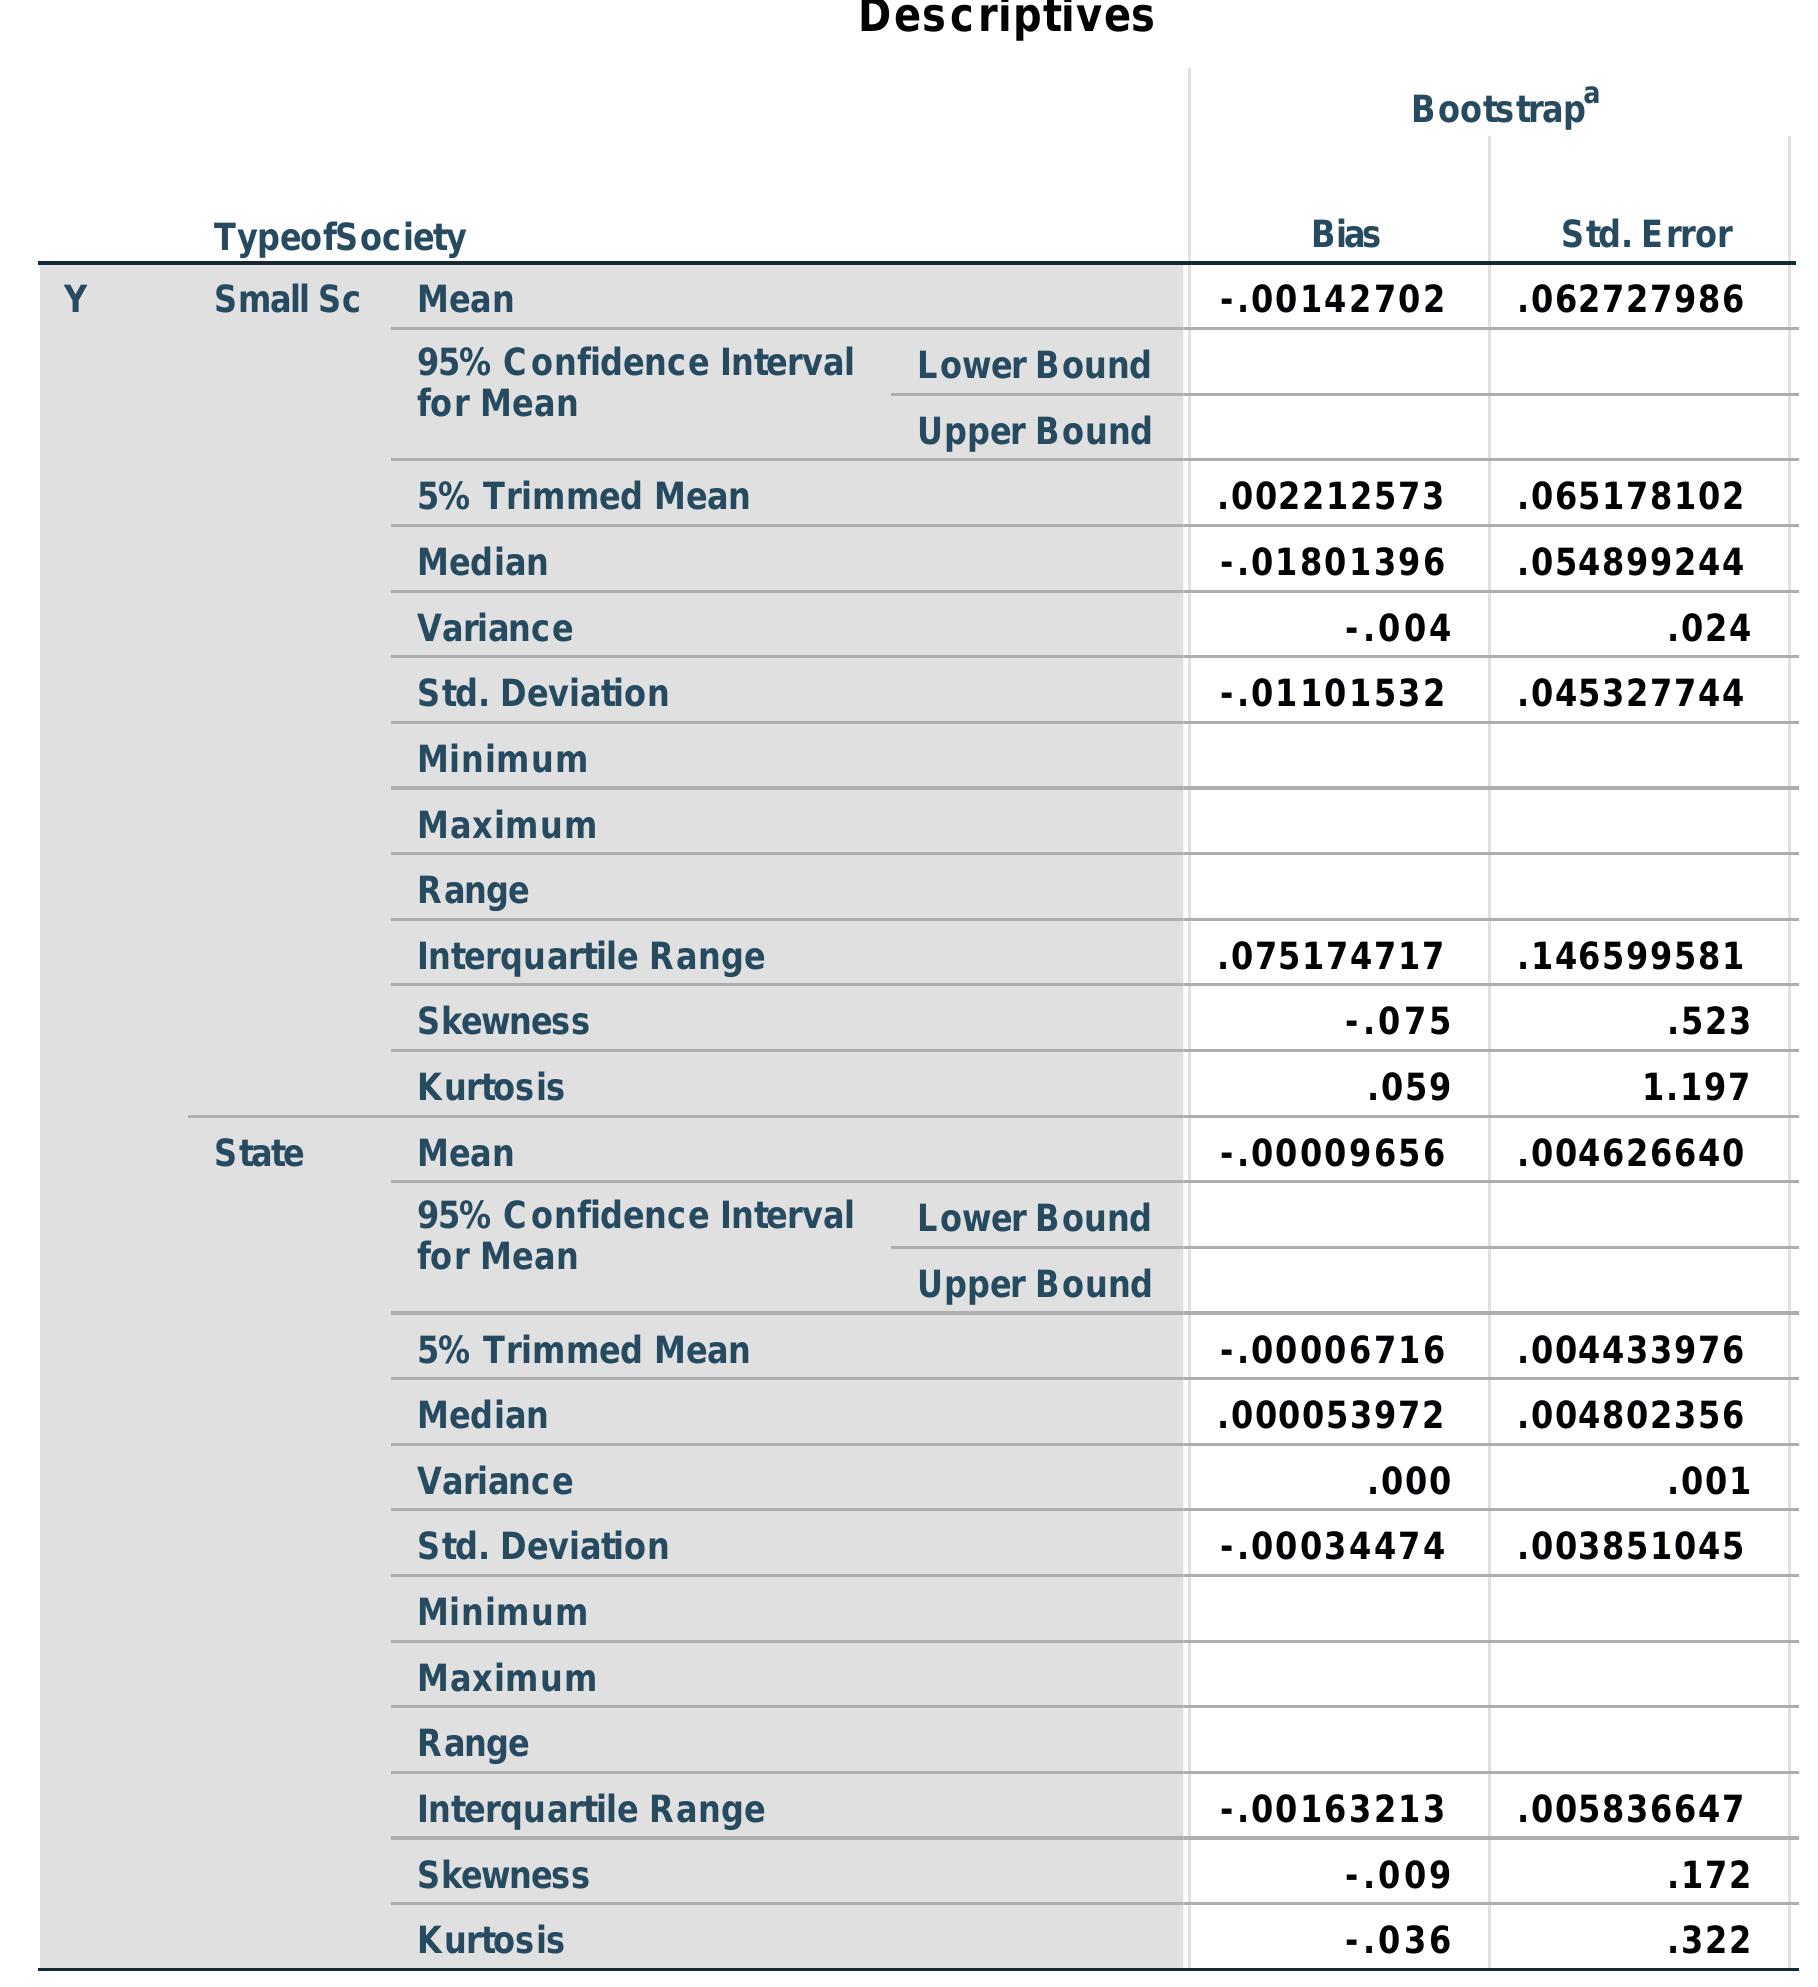This screenshot has height=1987, width=1818.
Task: Select the Y variable row label
Action: (x=75, y=300)
